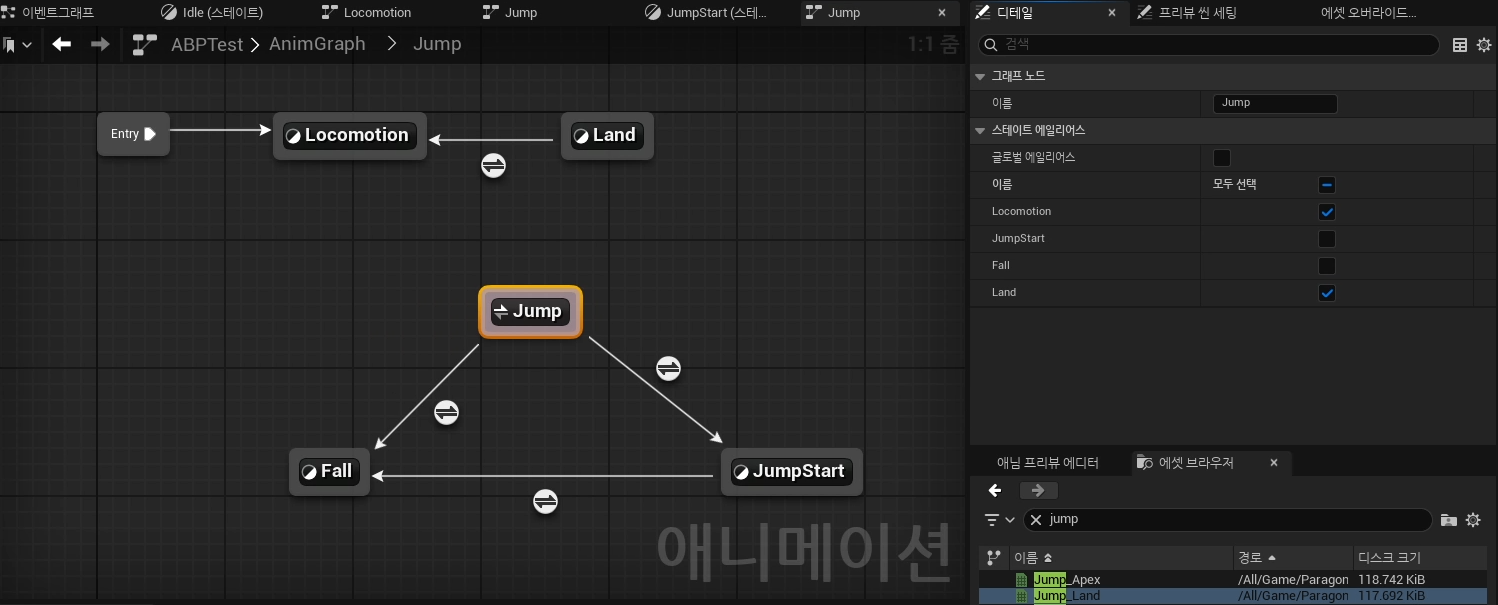Sort assets by the 디스크 크기 column

coord(1420,557)
